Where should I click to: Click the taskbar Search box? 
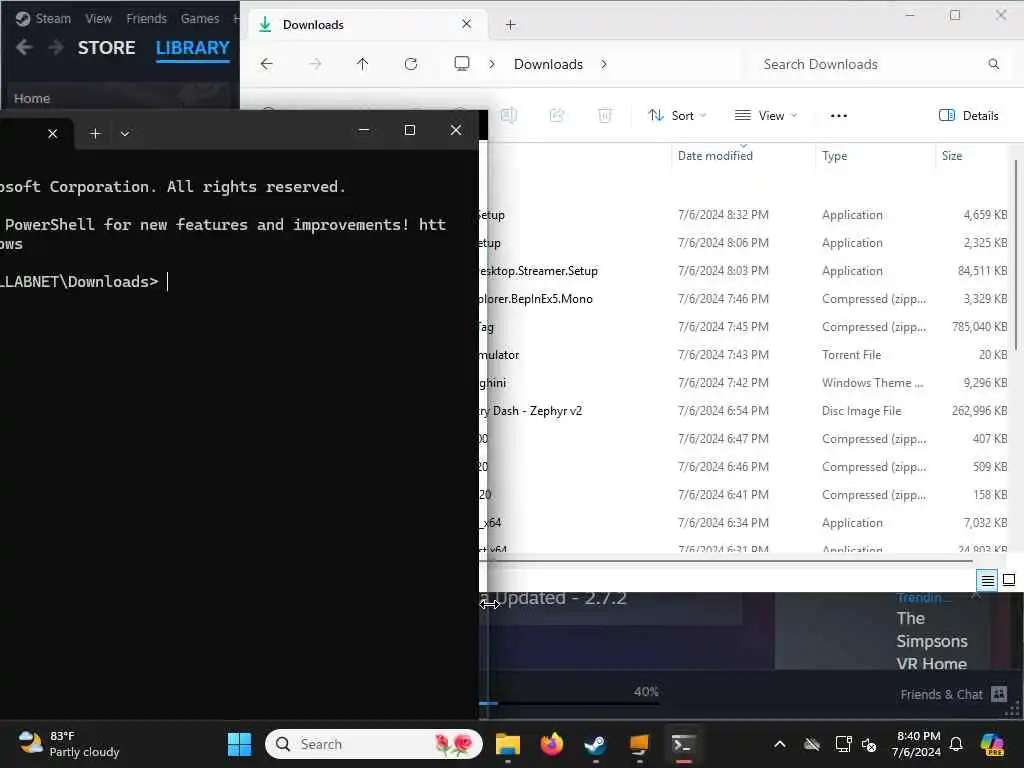374,744
